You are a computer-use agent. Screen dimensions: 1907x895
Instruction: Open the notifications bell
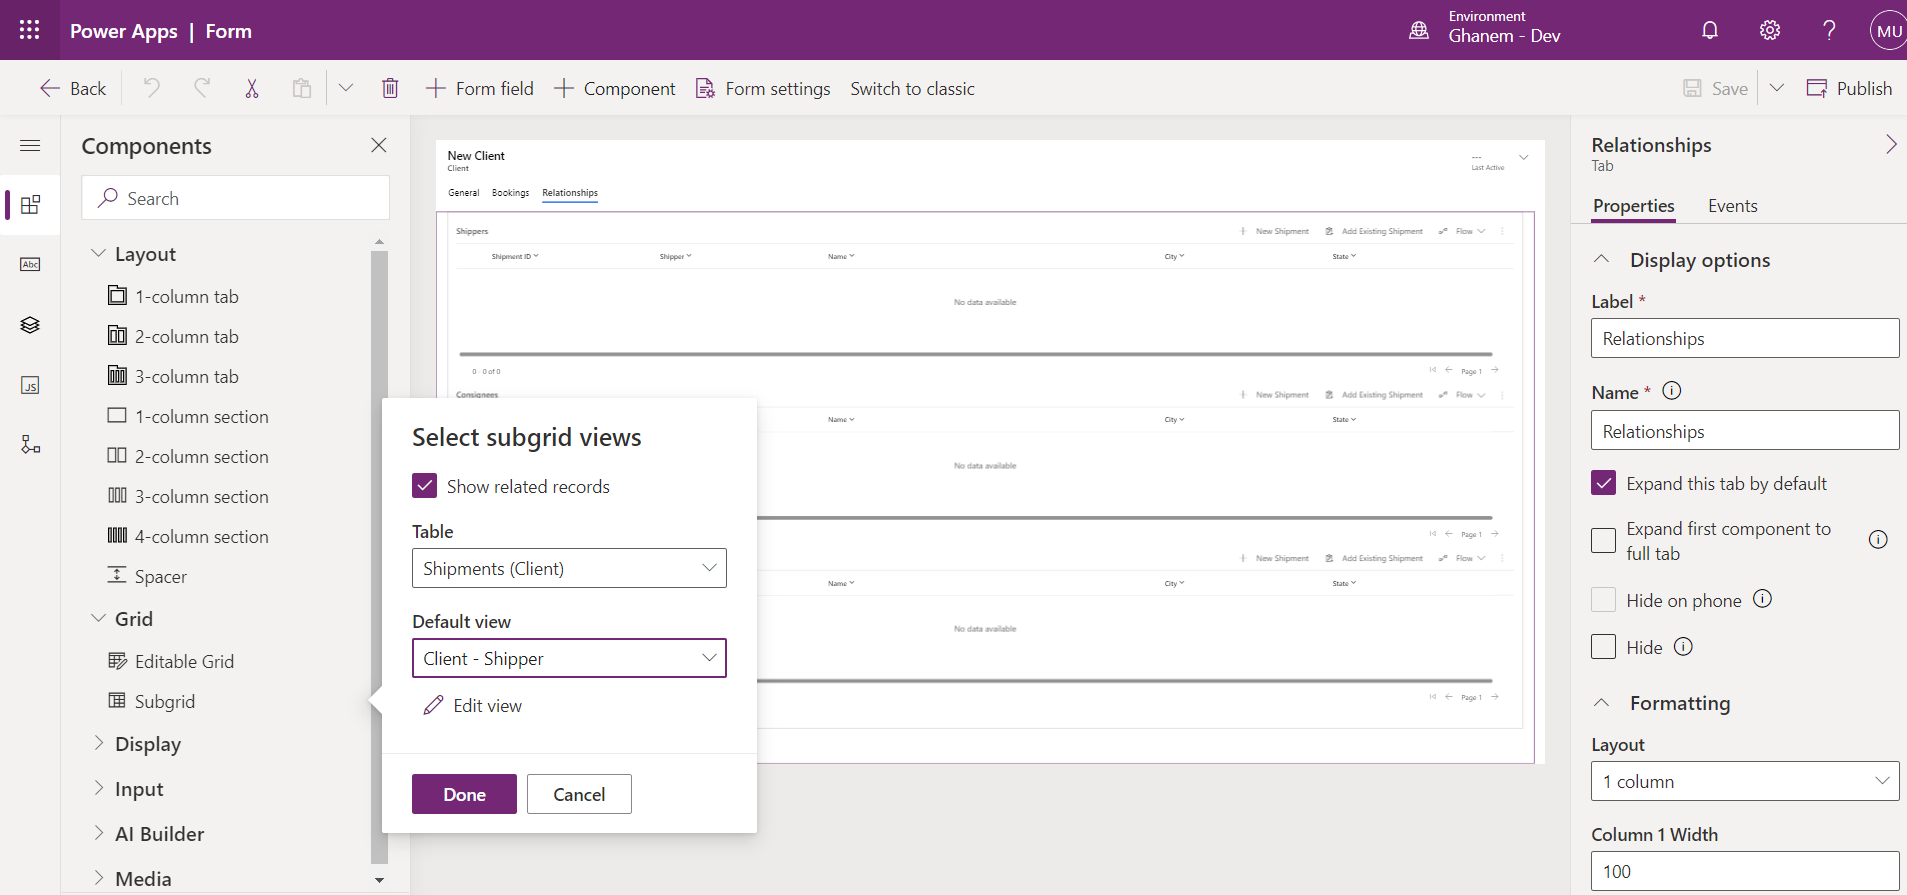pos(1710,30)
